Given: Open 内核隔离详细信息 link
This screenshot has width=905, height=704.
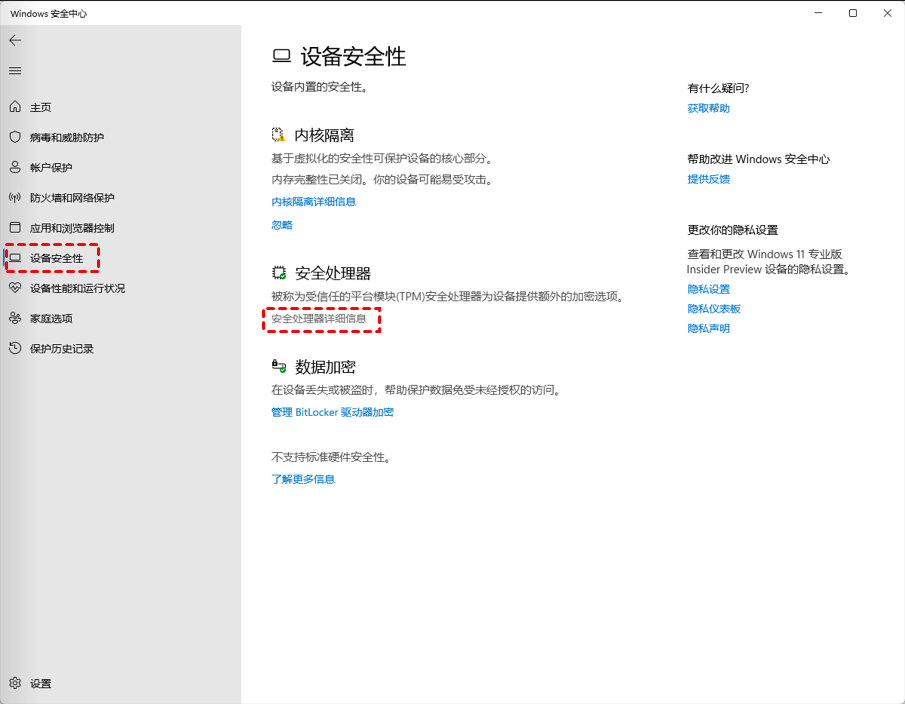Looking at the screenshot, I should click(x=313, y=202).
